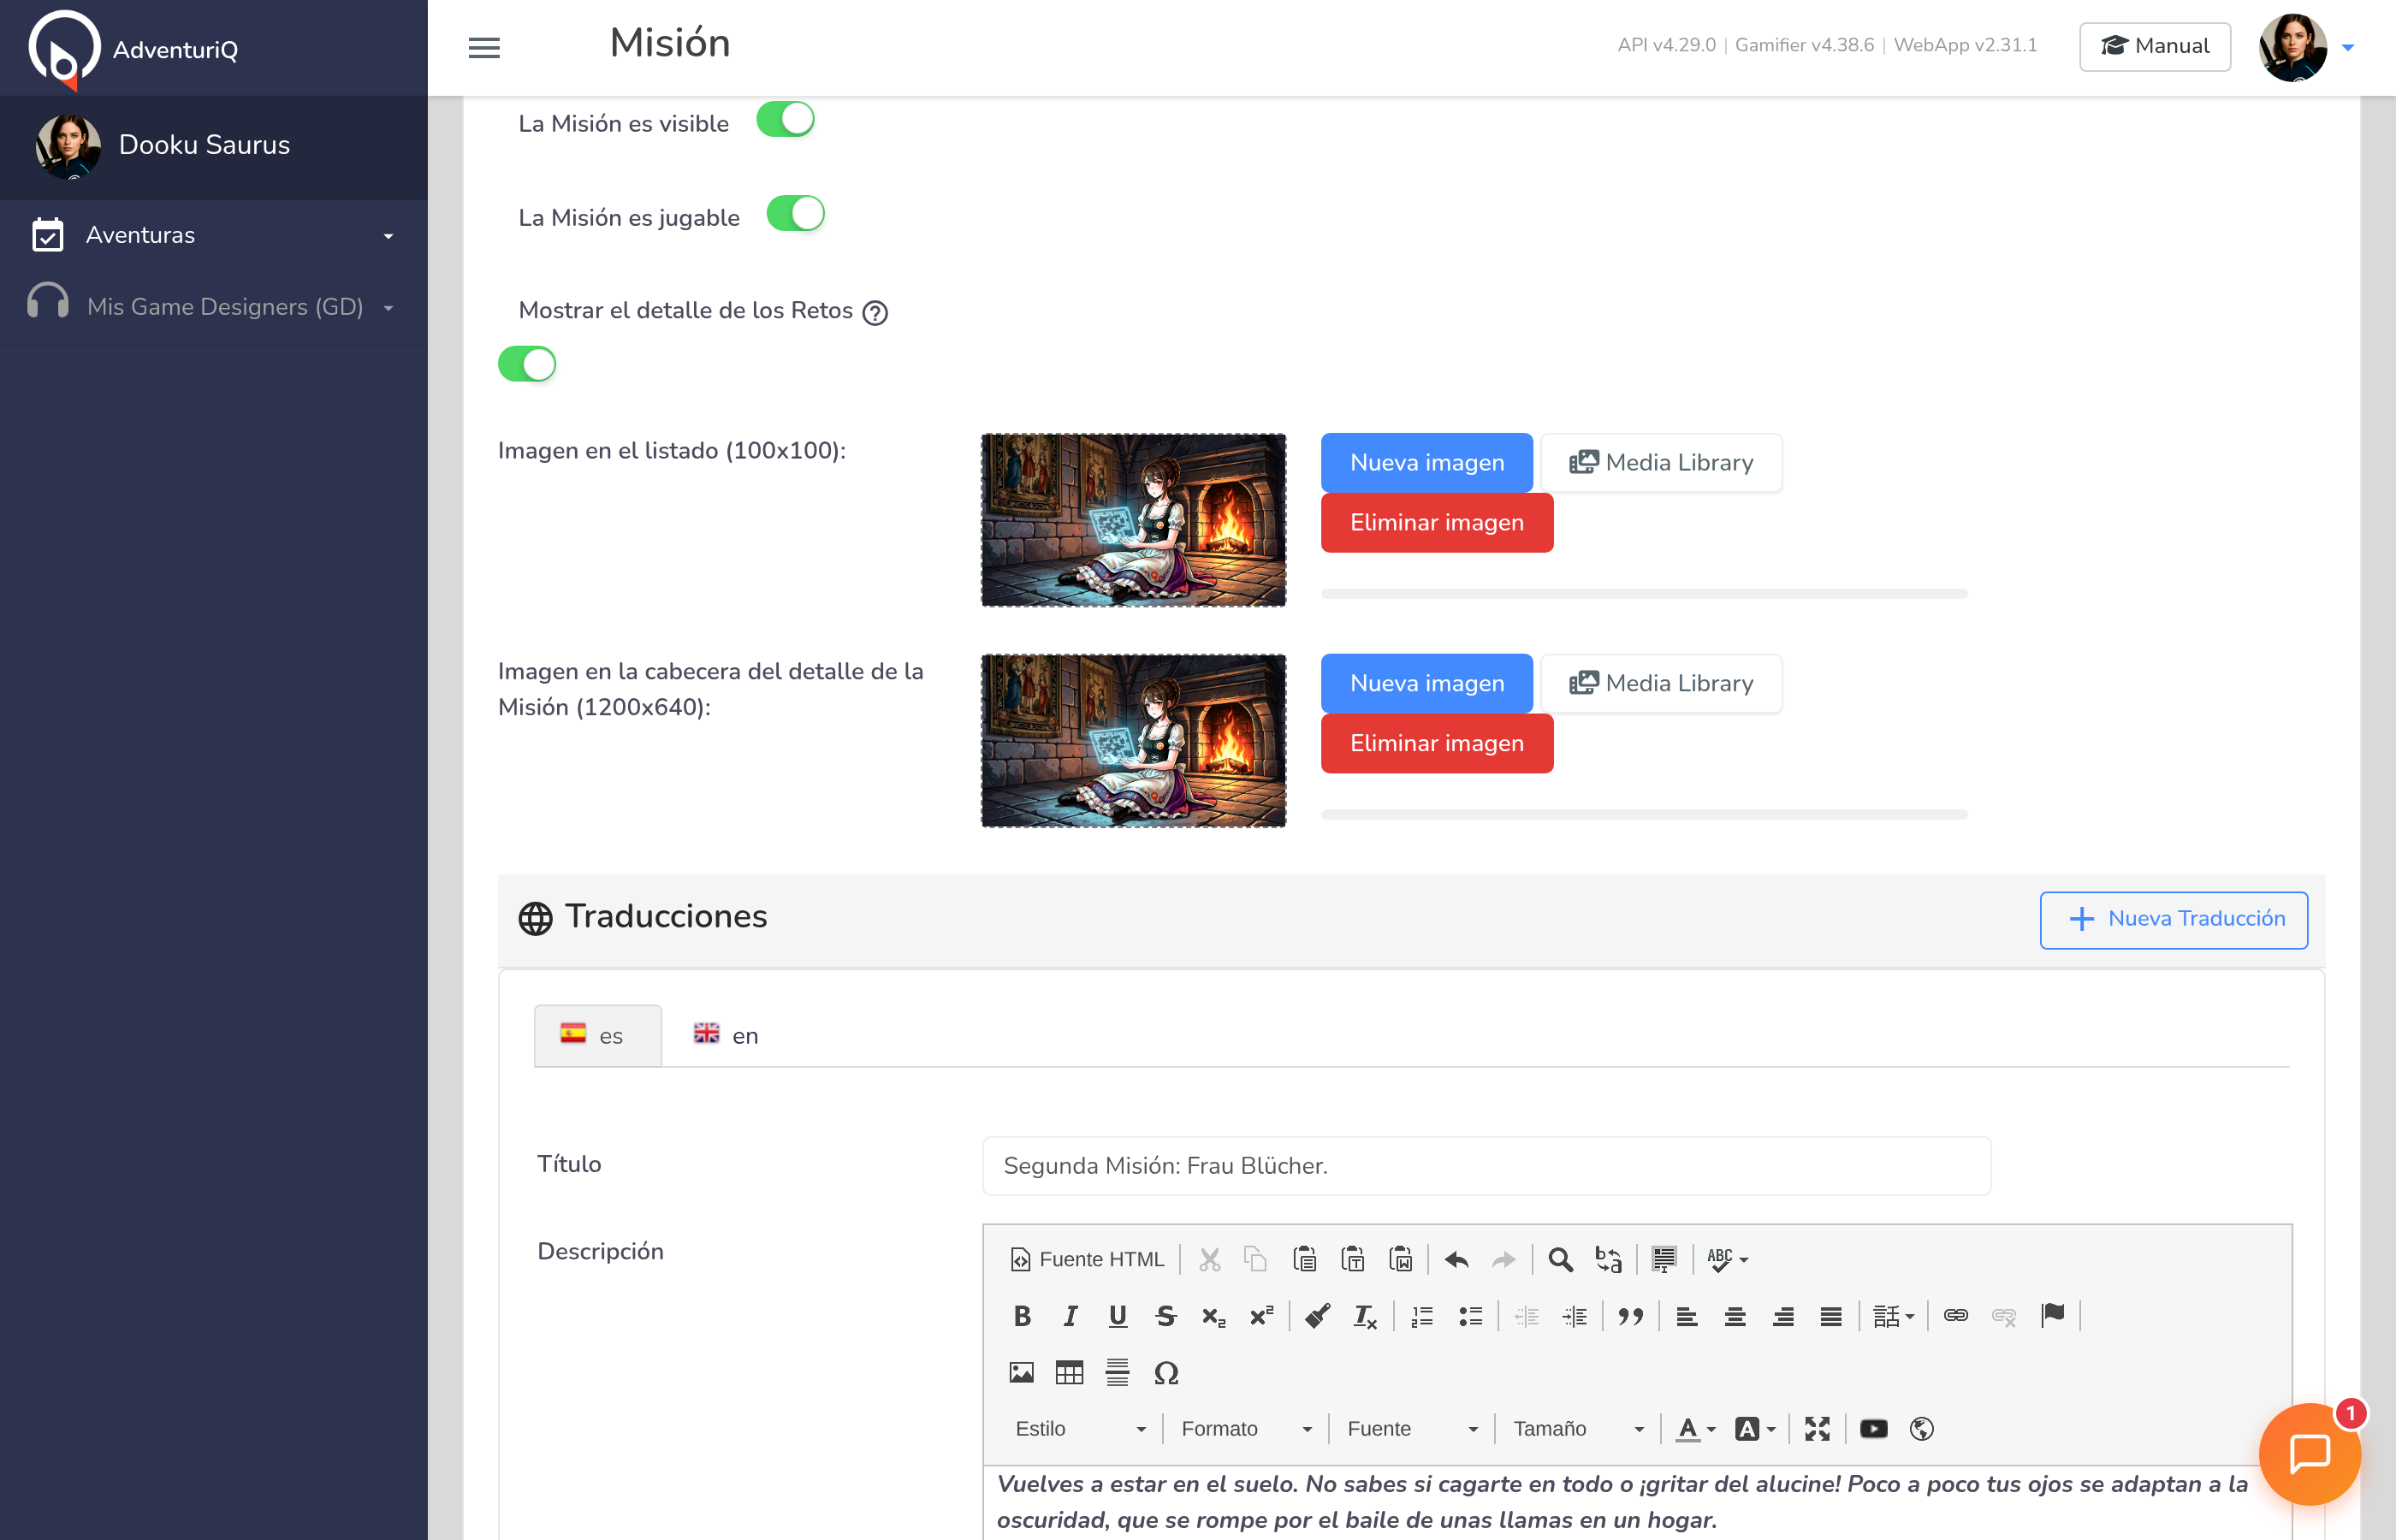Insert an anchor flag
The image size is (2396, 1540).
pyautogui.click(x=2052, y=1316)
